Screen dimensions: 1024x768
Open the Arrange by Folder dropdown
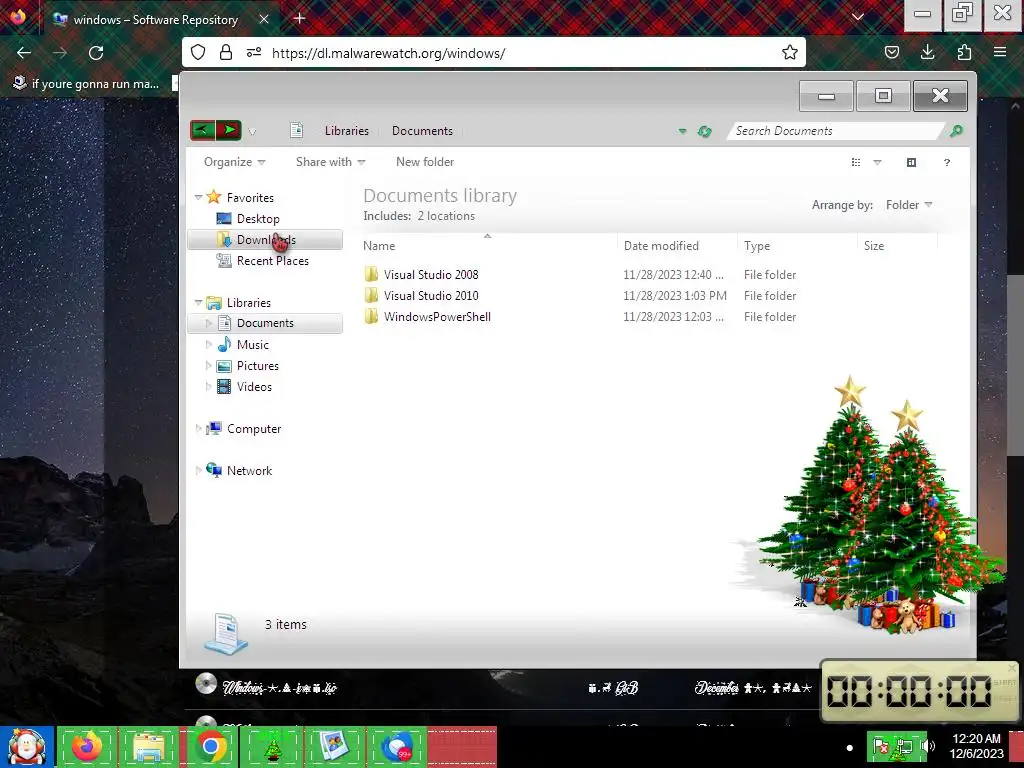click(x=908, y=205)
